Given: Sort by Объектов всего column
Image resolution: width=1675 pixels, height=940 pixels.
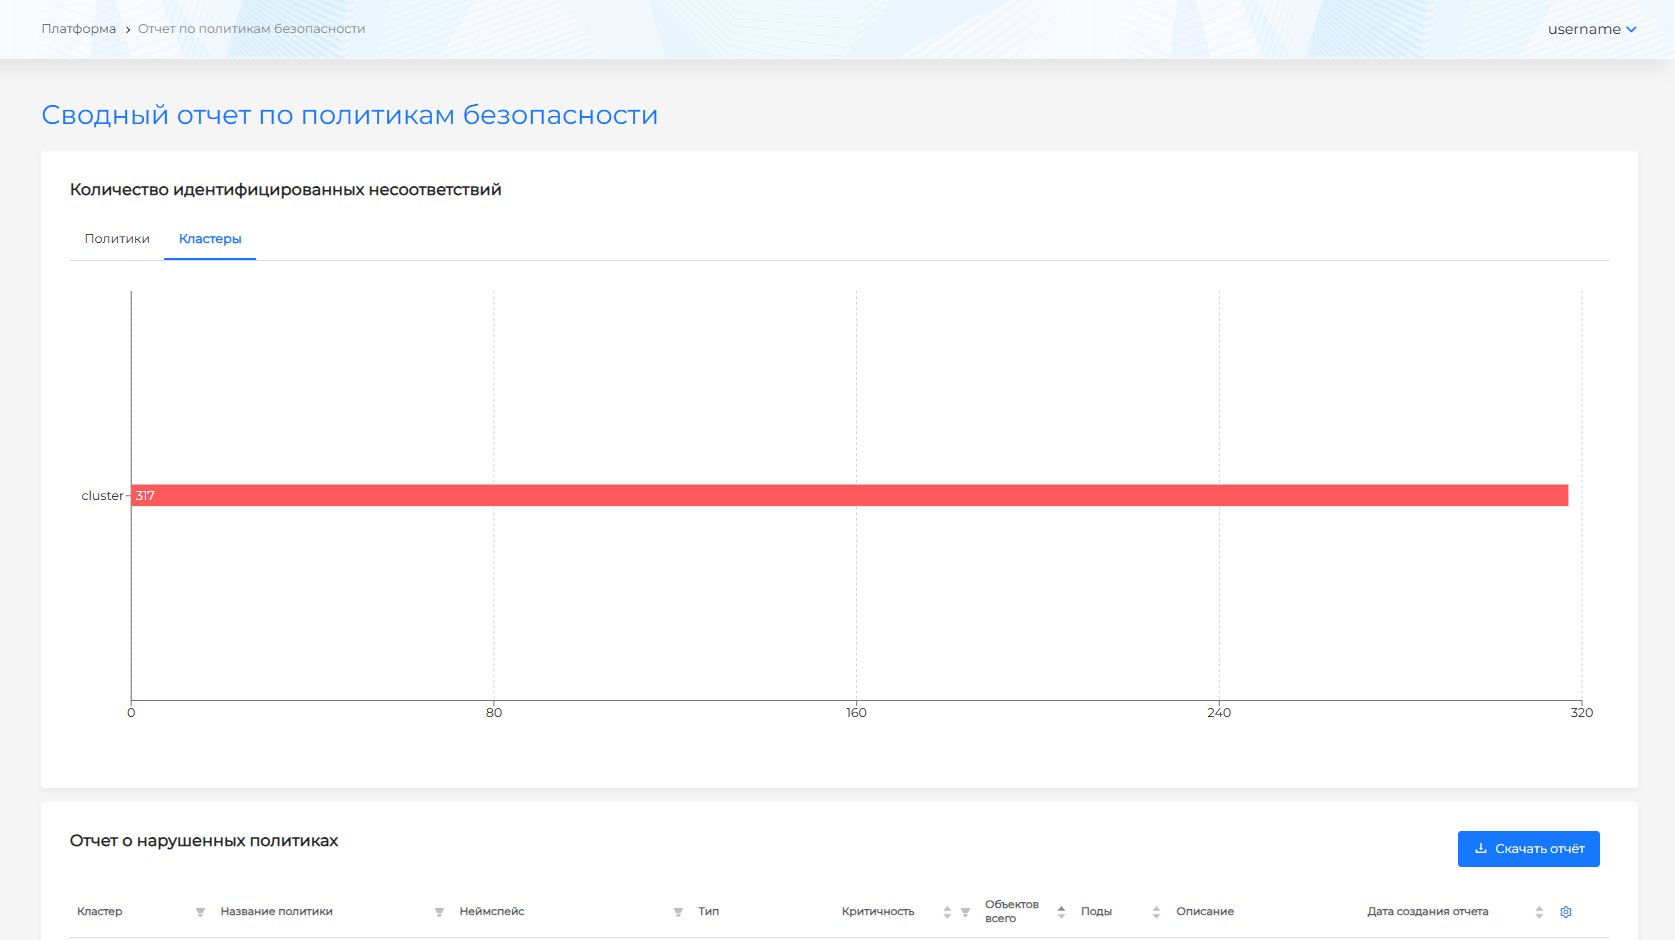Looking at the screenshot, I should point(1061,912).
